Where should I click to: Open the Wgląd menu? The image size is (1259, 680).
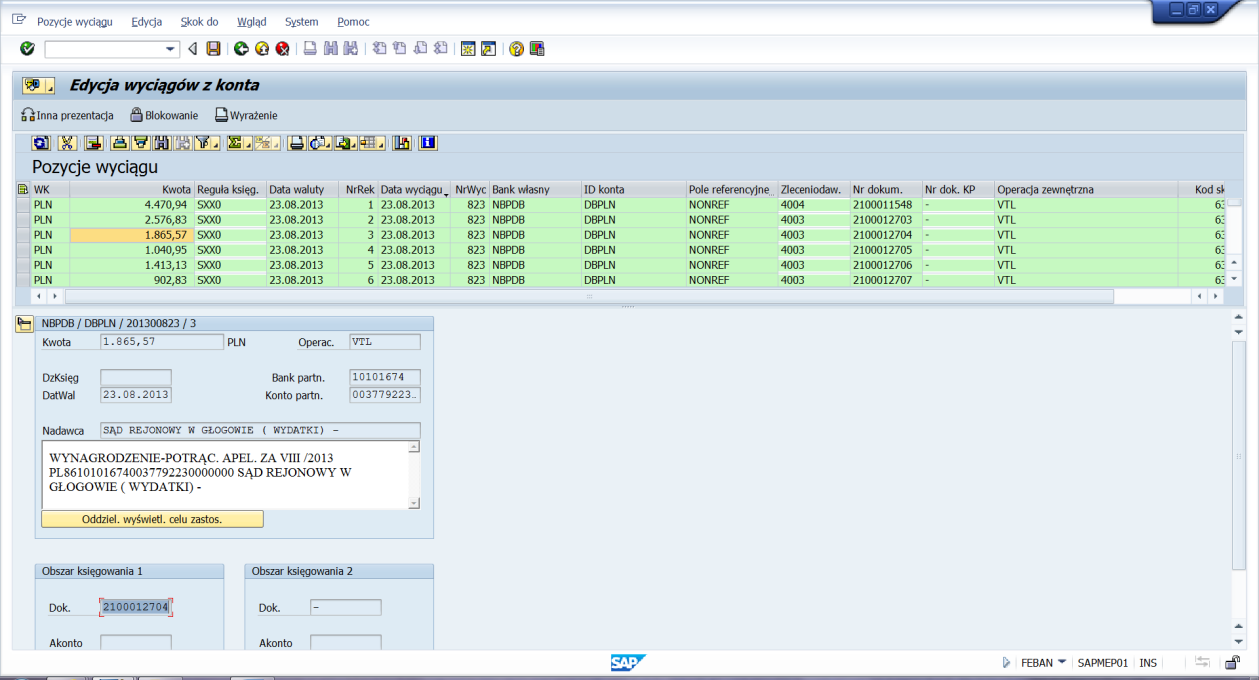click(252, 21)
